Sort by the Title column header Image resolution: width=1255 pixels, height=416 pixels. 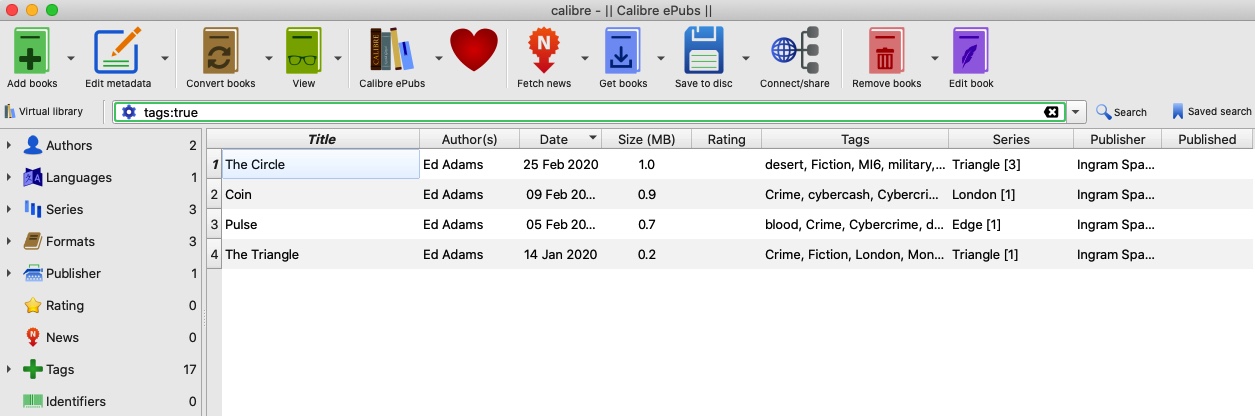321,139
